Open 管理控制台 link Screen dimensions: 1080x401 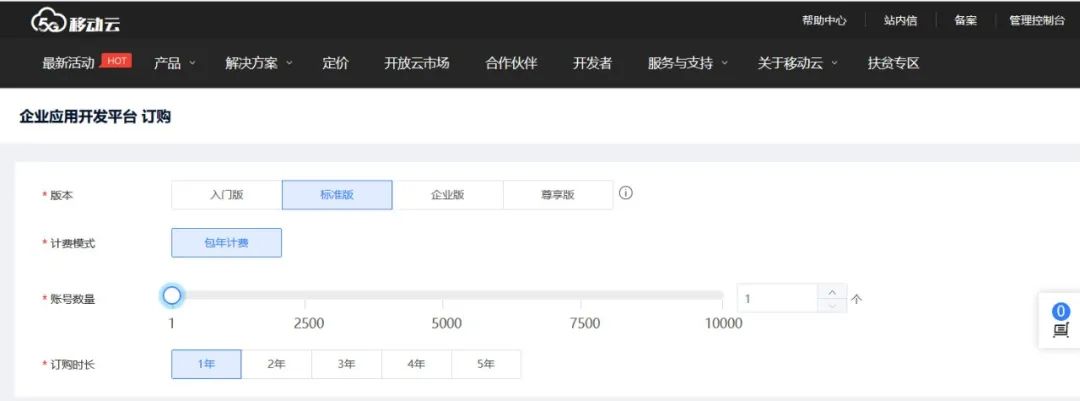pos(1037,20)
